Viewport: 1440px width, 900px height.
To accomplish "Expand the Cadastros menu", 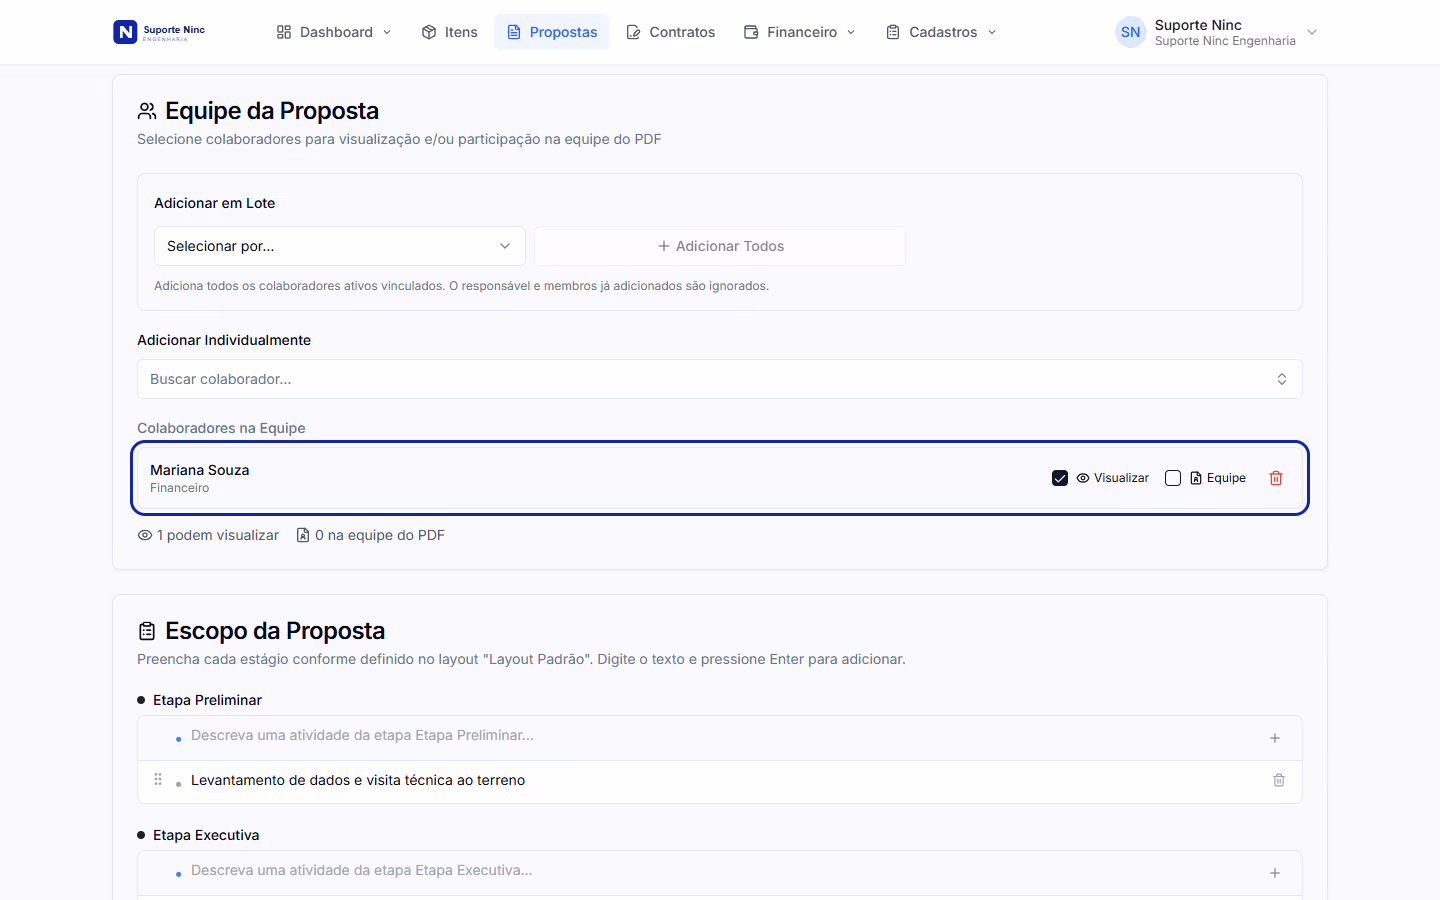I will pos(942,32).
